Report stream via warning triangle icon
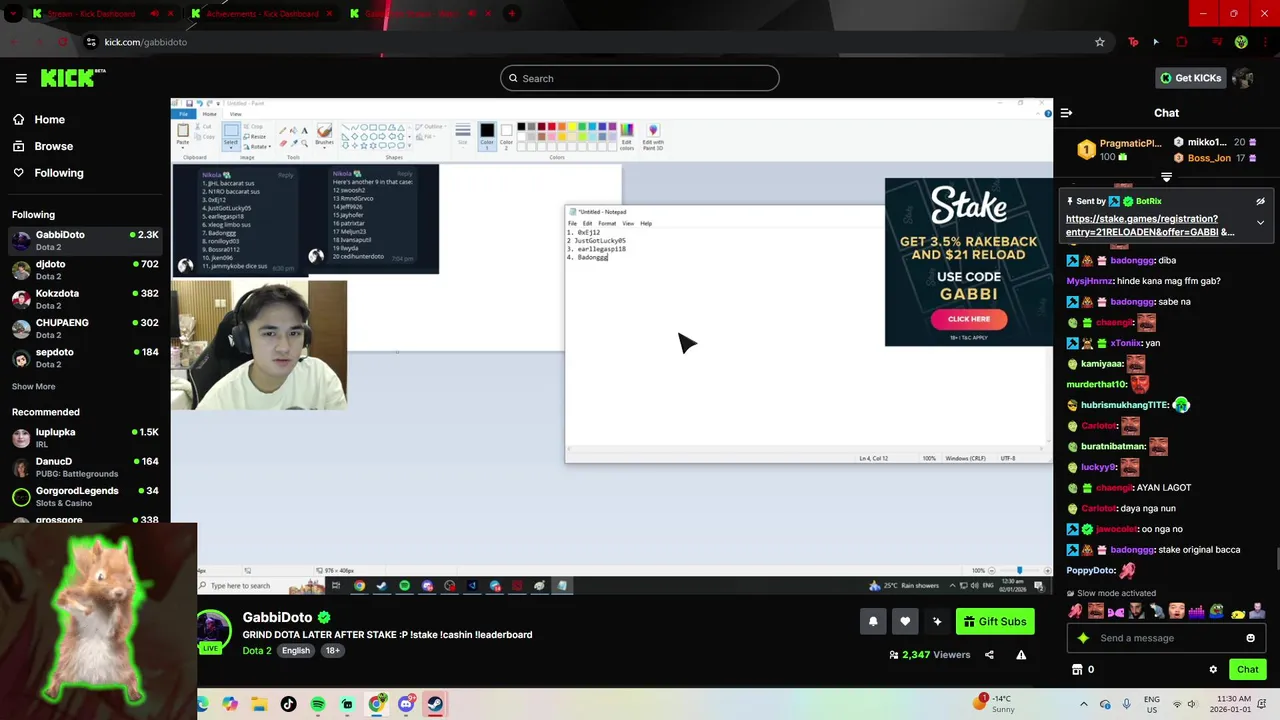This screenshot has width=1280, height=720. [1021, 655]
